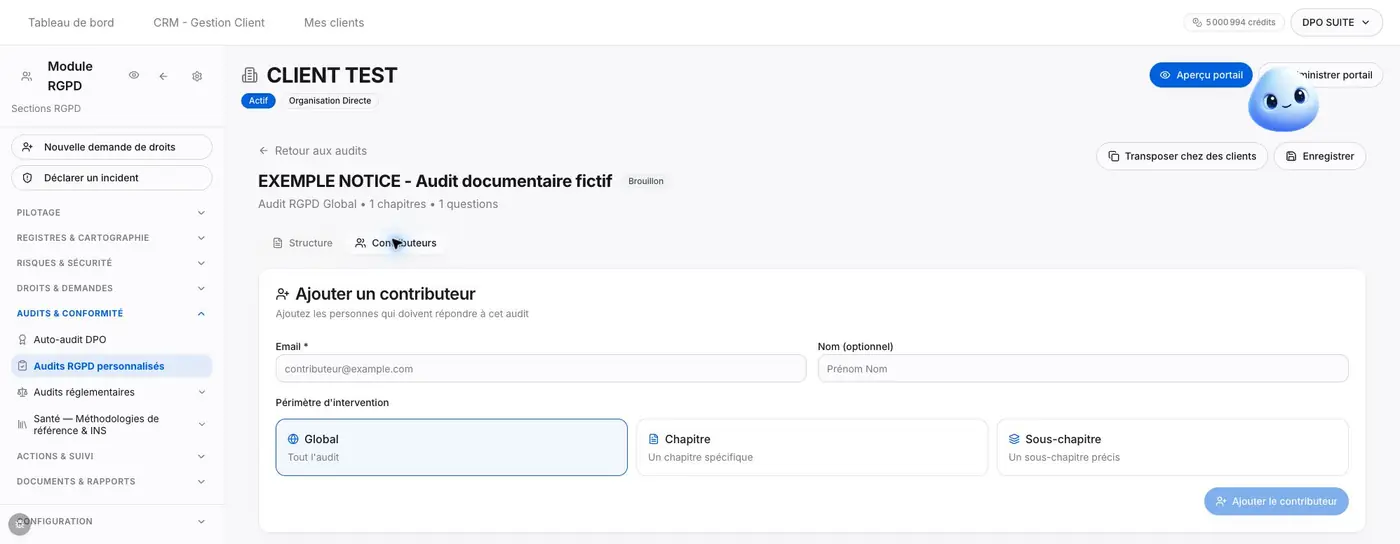Click the add-user icon beside Ajouter un contributeur heading
Screen dimensions: 1400x544
283,294
